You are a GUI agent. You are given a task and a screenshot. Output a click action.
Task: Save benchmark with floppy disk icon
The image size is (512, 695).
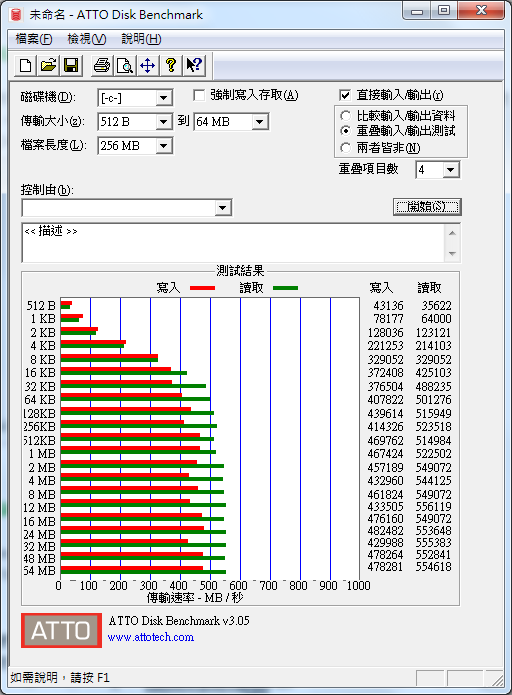71,66
